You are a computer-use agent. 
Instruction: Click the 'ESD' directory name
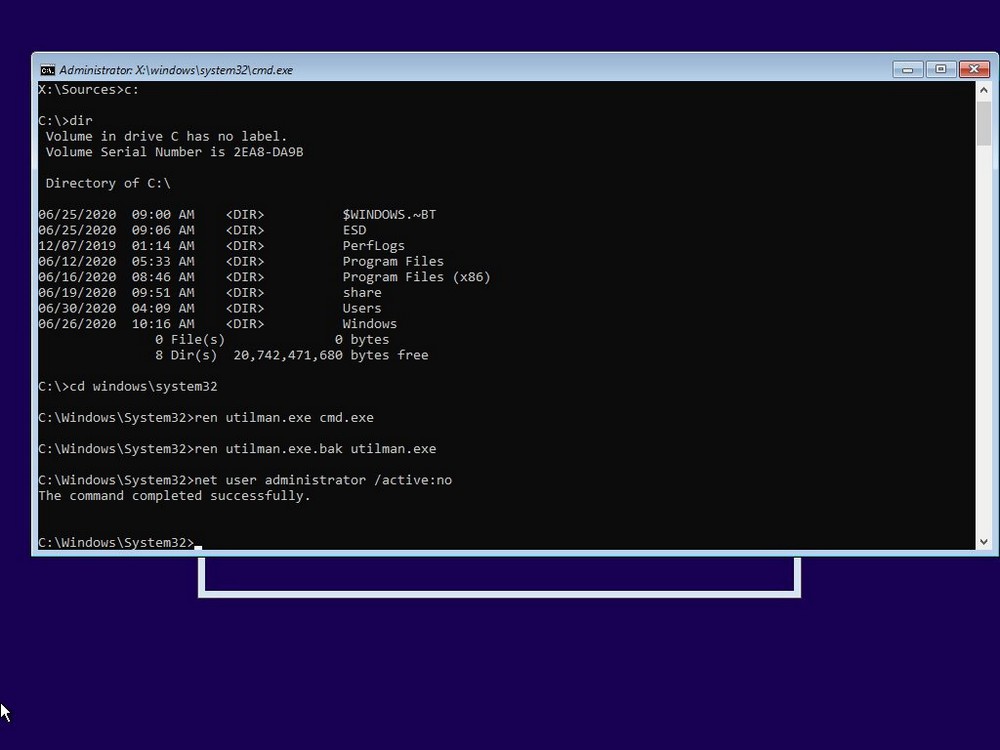354,230
